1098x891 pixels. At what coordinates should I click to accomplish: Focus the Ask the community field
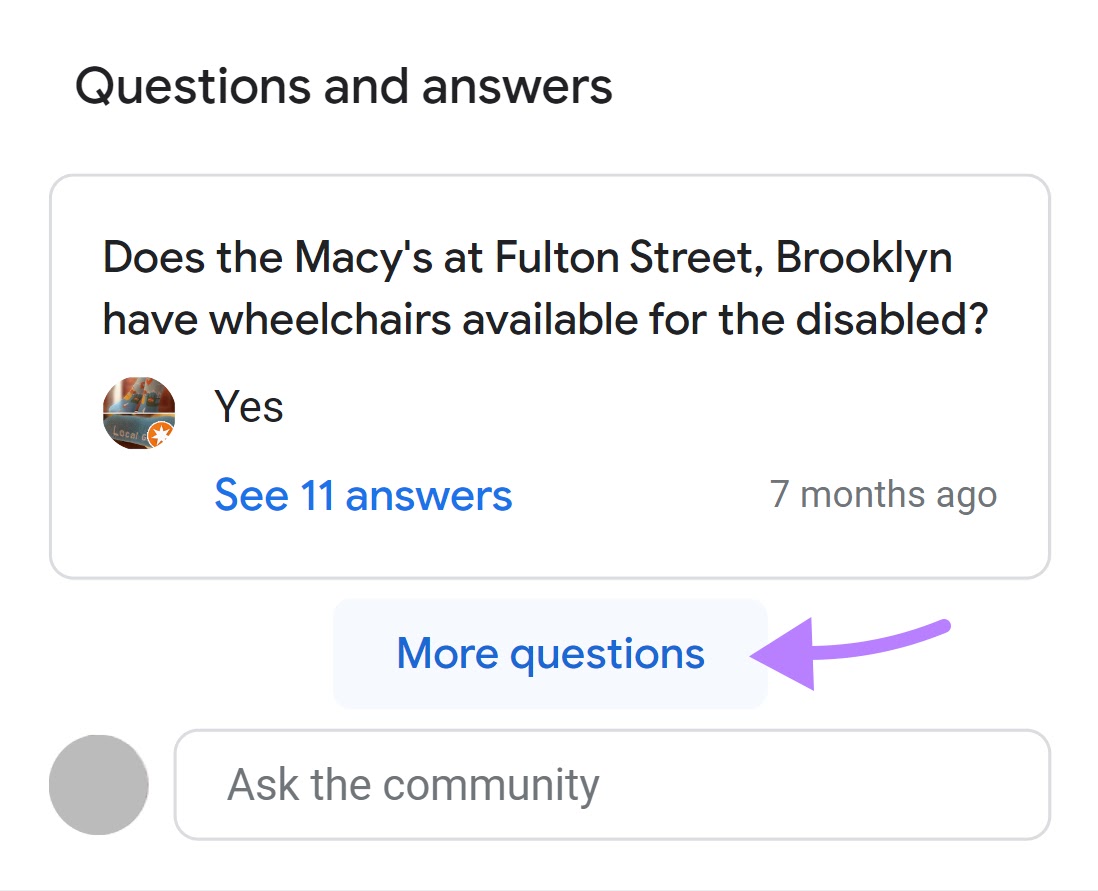tap(612, 785)
